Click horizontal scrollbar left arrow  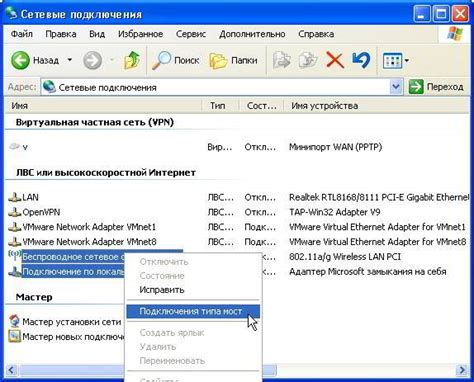tap(12, 370)
